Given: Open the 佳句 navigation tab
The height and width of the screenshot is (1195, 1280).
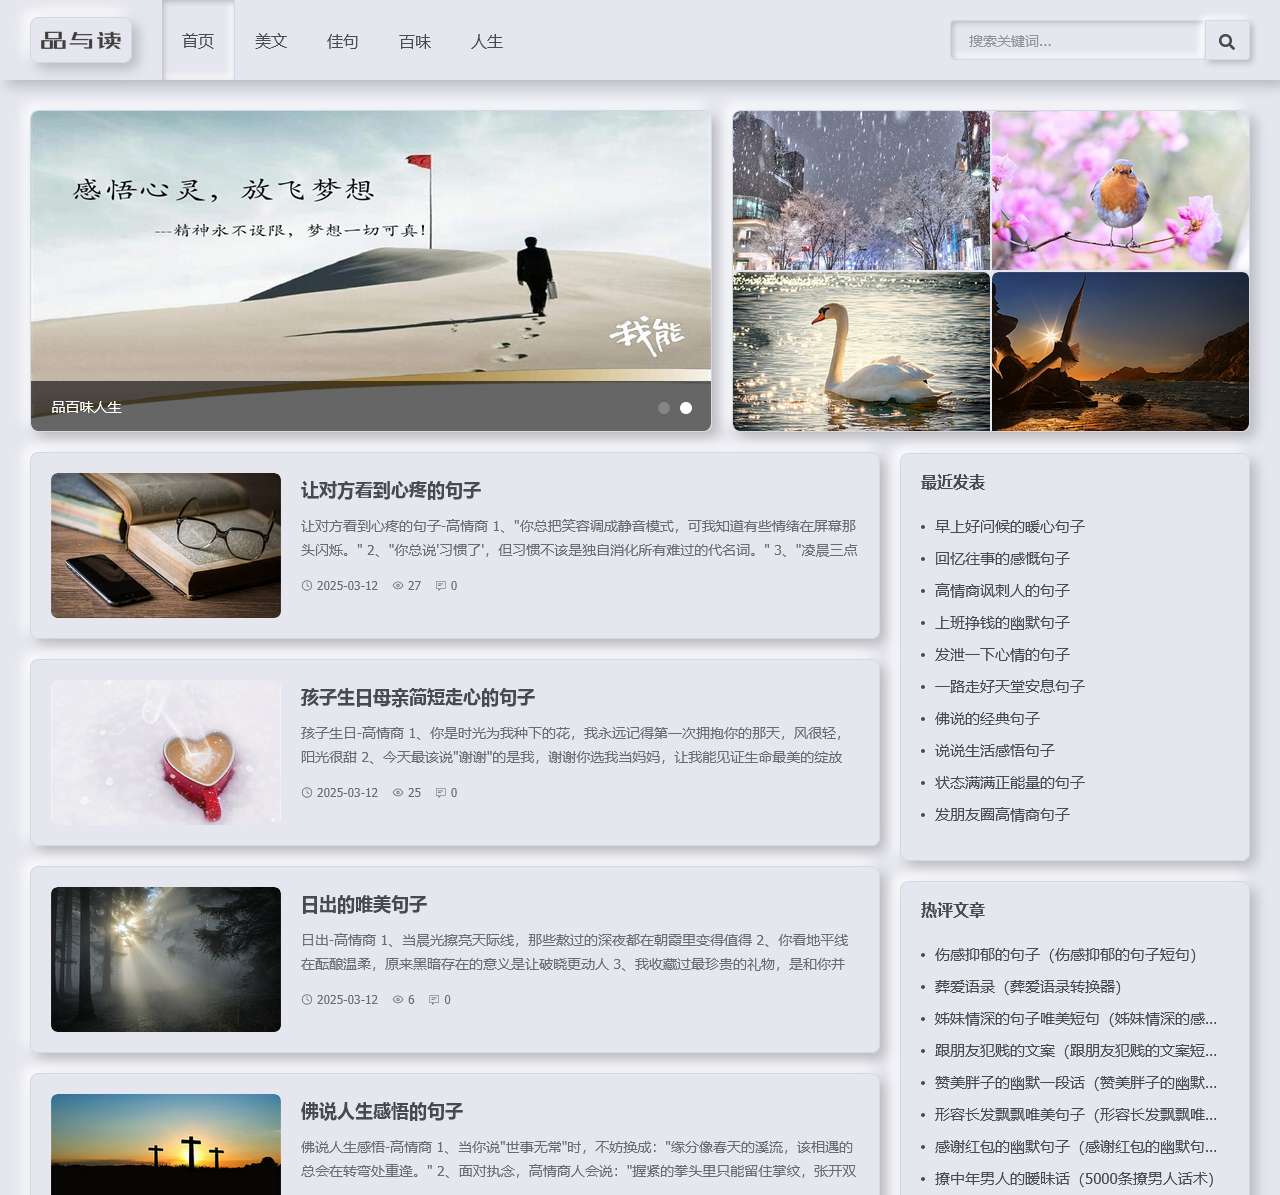Looking at the screenshot, I should pyautogui.click(x=343, y=41).
